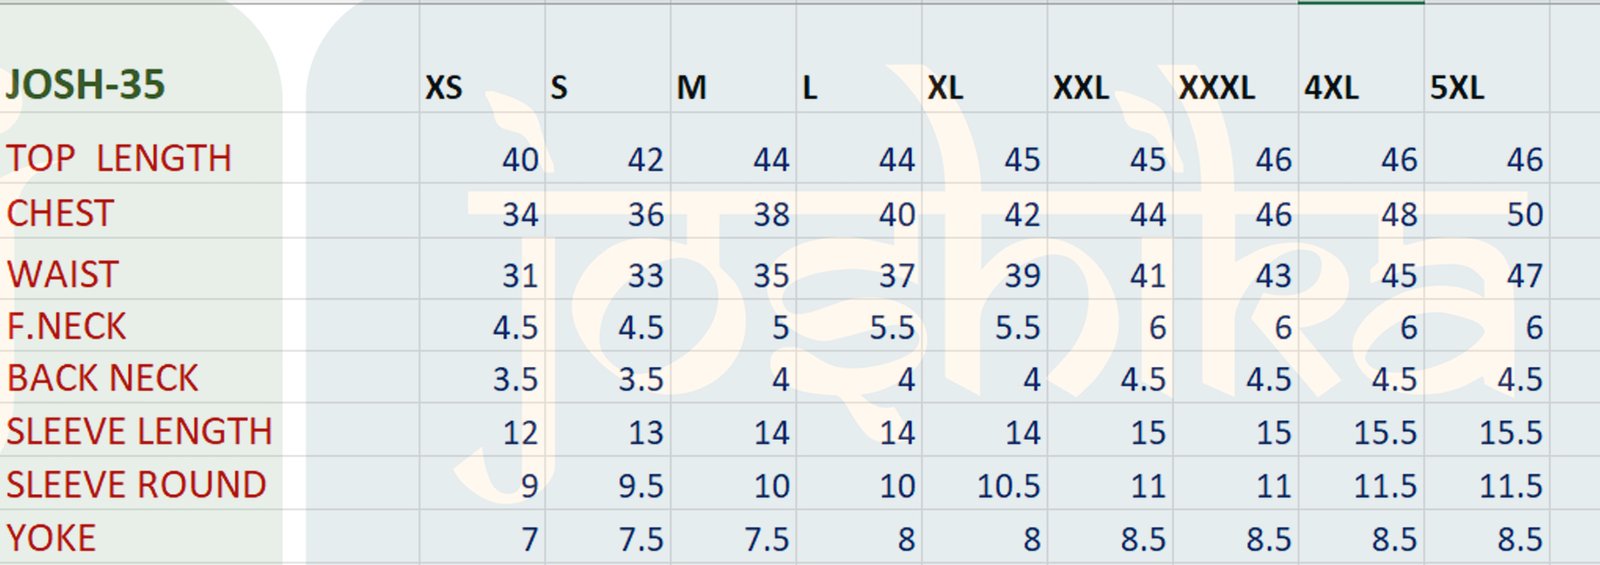The height and width of the screenshot is (565, 1600).
Task: Click the waist value 31 for XS
Action: click(520, 275)
